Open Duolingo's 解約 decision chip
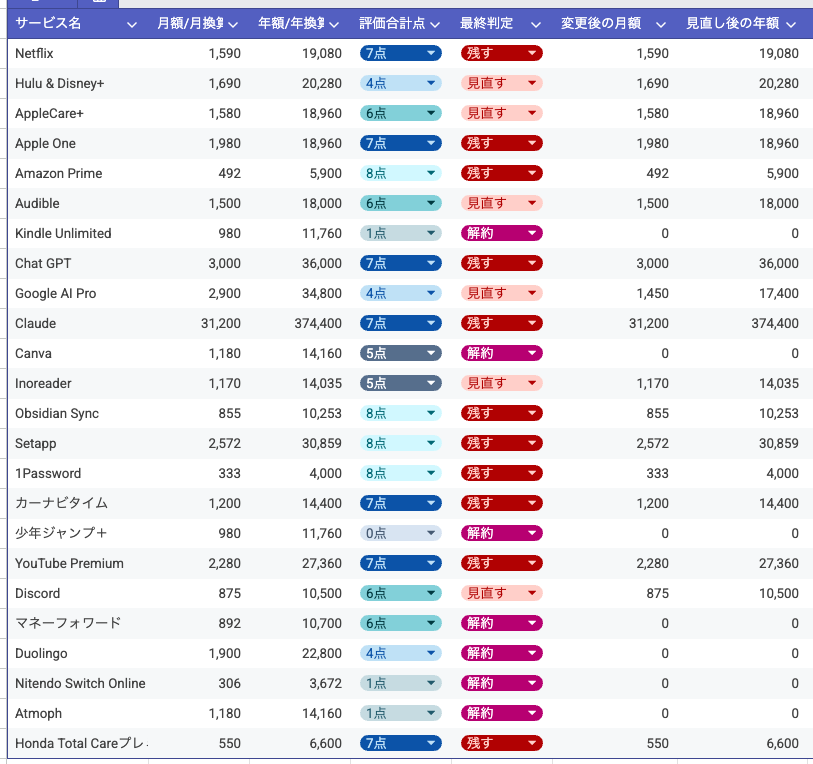Viewport: 813px width, 764px height. pos(501,653)
